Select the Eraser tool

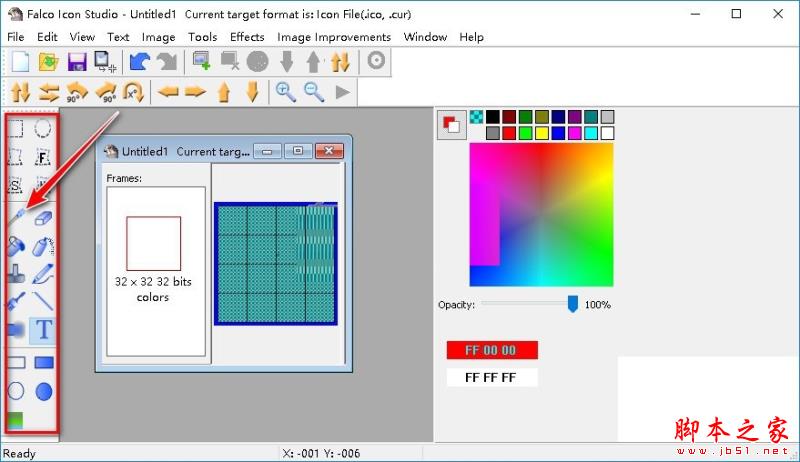[x=43, y=218]
